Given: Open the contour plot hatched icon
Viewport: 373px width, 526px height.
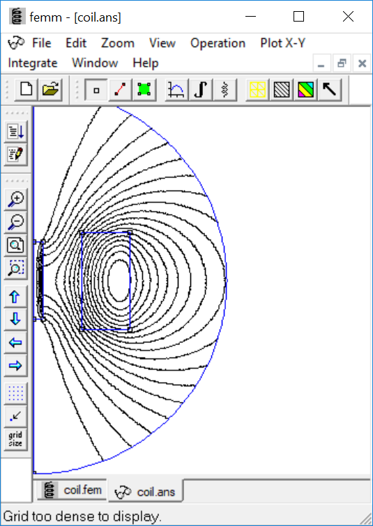Looking at the screenshot, I should pyautogui.click(x=281, y=90).
